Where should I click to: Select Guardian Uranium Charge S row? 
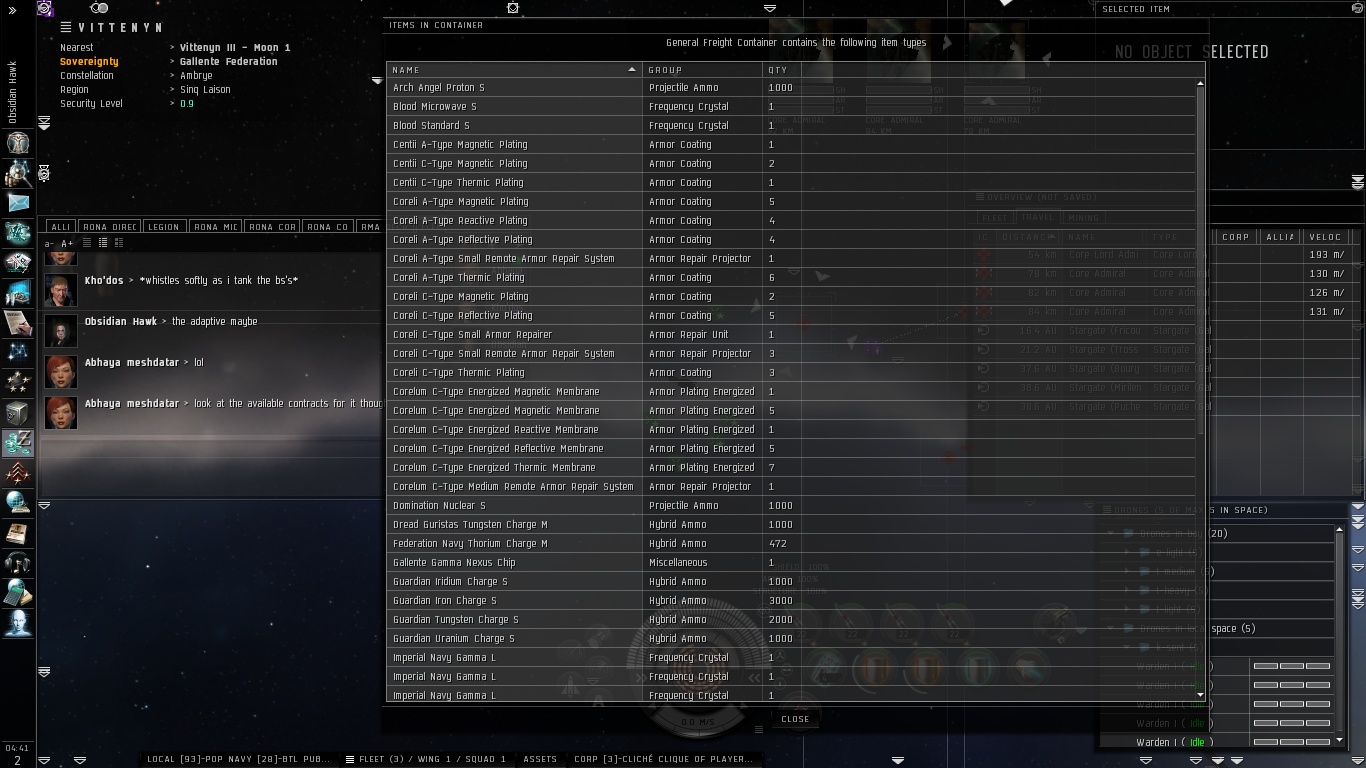coord(791,639)
